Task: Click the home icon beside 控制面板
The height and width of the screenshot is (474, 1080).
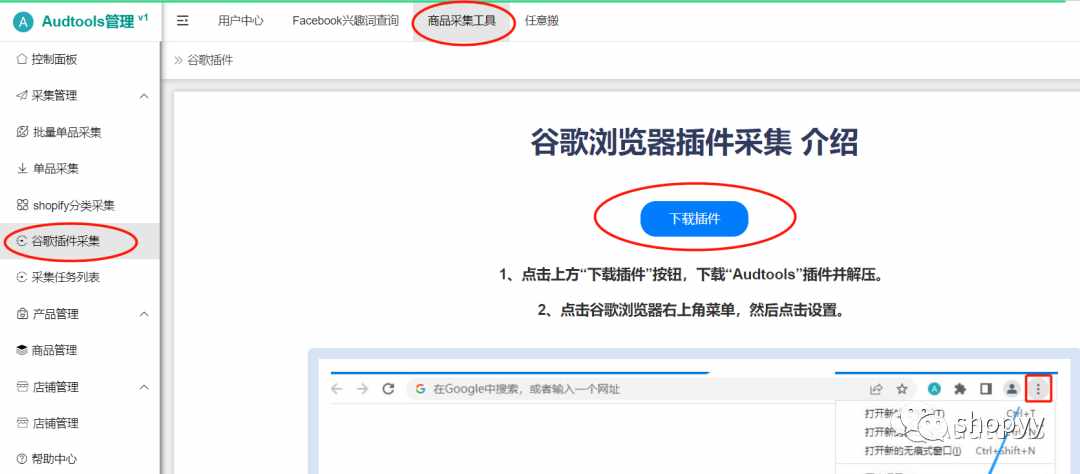Action: pos(22,59)
